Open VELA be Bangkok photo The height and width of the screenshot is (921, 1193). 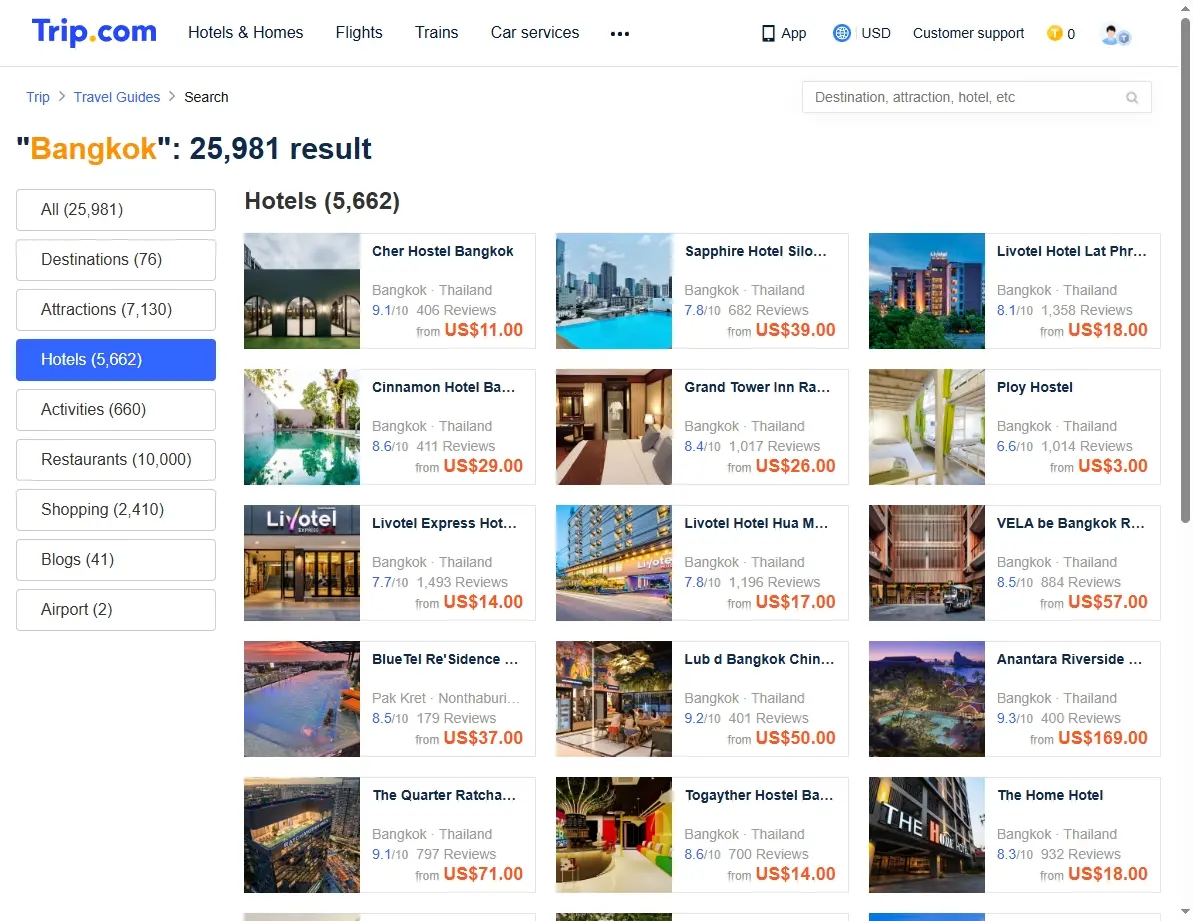[927, 564]
